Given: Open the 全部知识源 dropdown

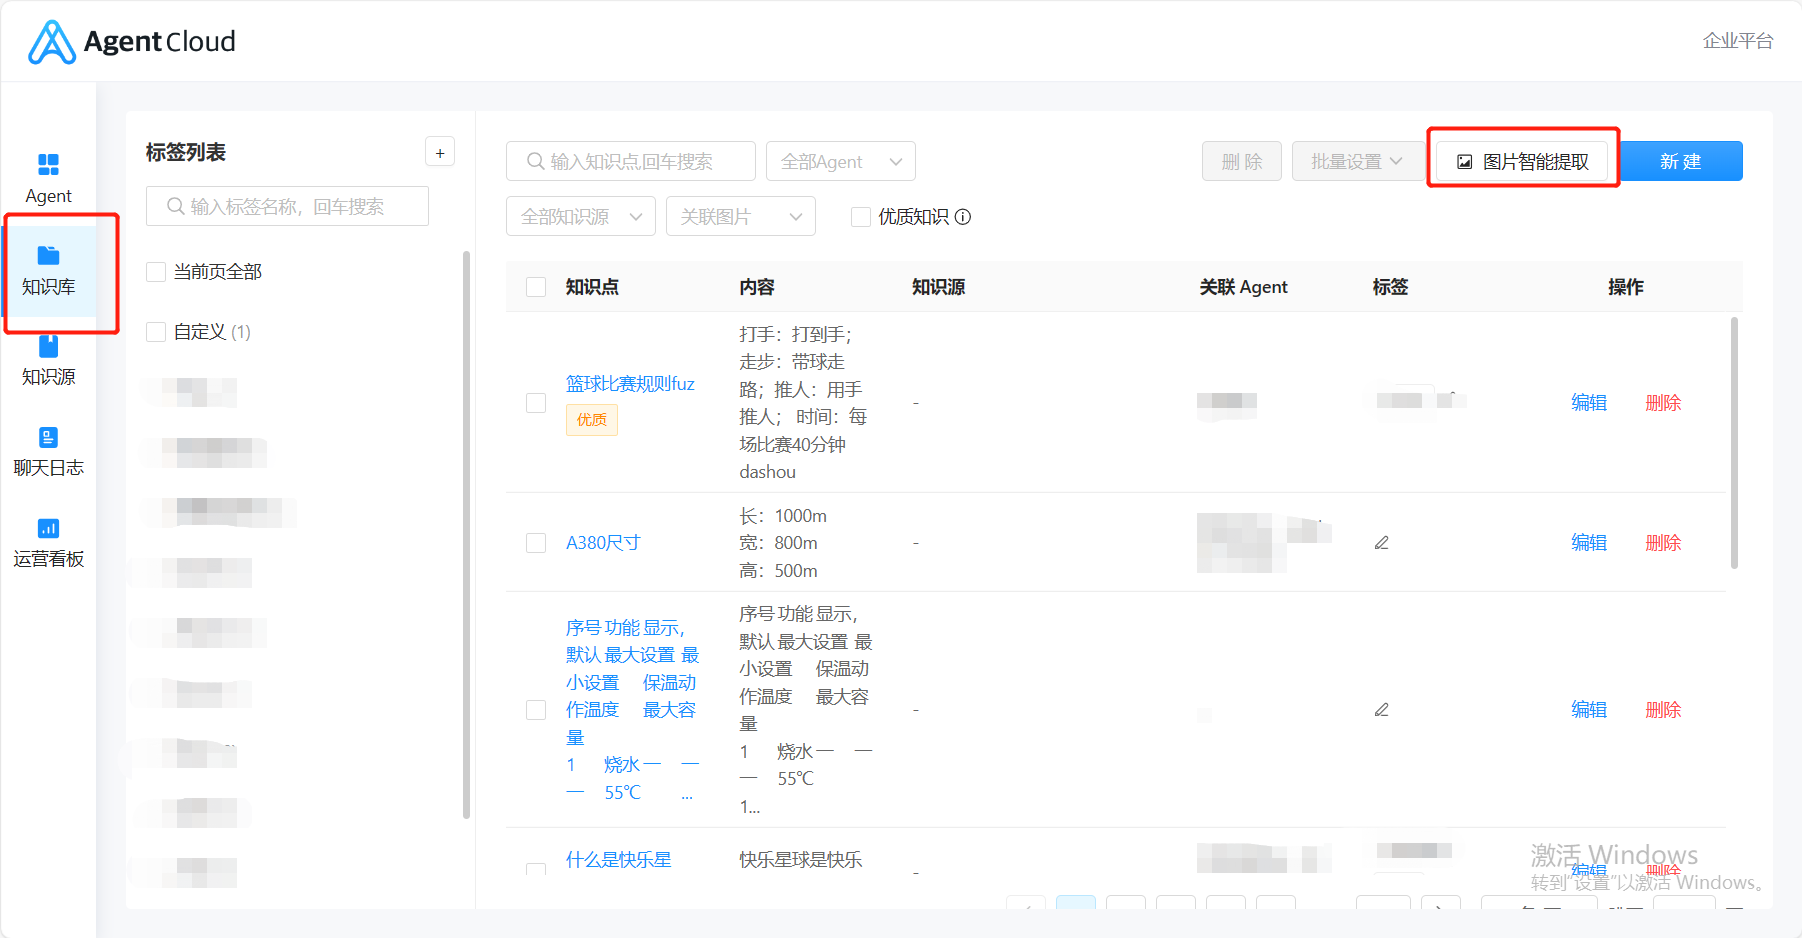Looking at the screenshot, I should coord(581,216).
